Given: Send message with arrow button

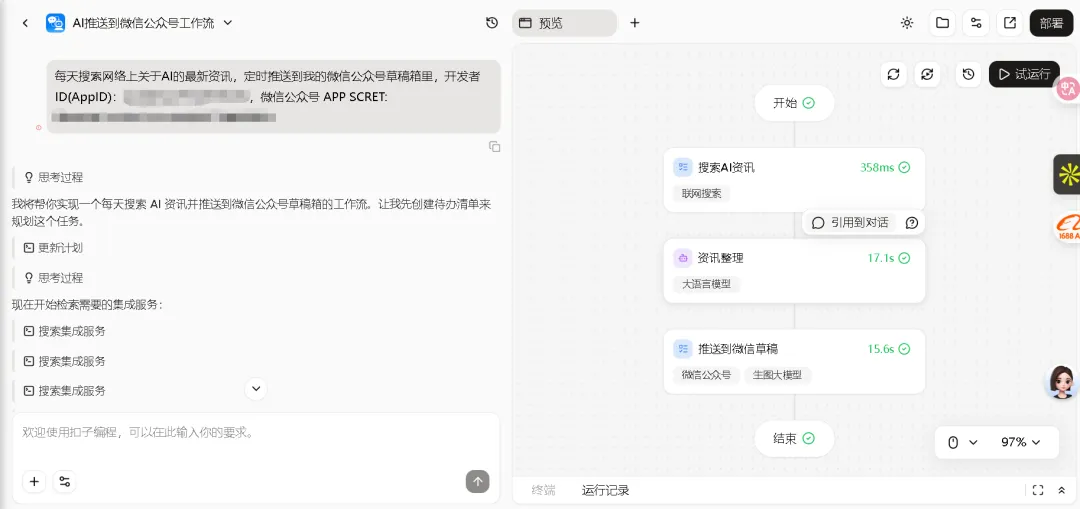Looking at the screenshot, I should click(x=477, y=481).
